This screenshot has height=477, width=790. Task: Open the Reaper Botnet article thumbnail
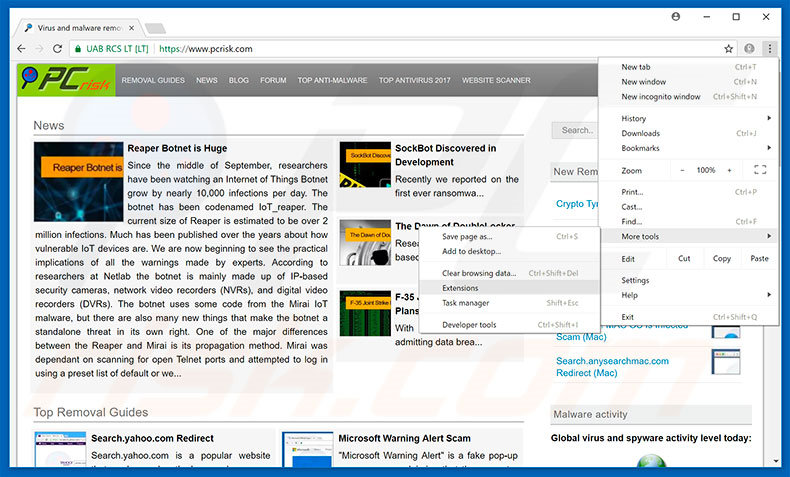pyautogui.click(x=79, y=181)
